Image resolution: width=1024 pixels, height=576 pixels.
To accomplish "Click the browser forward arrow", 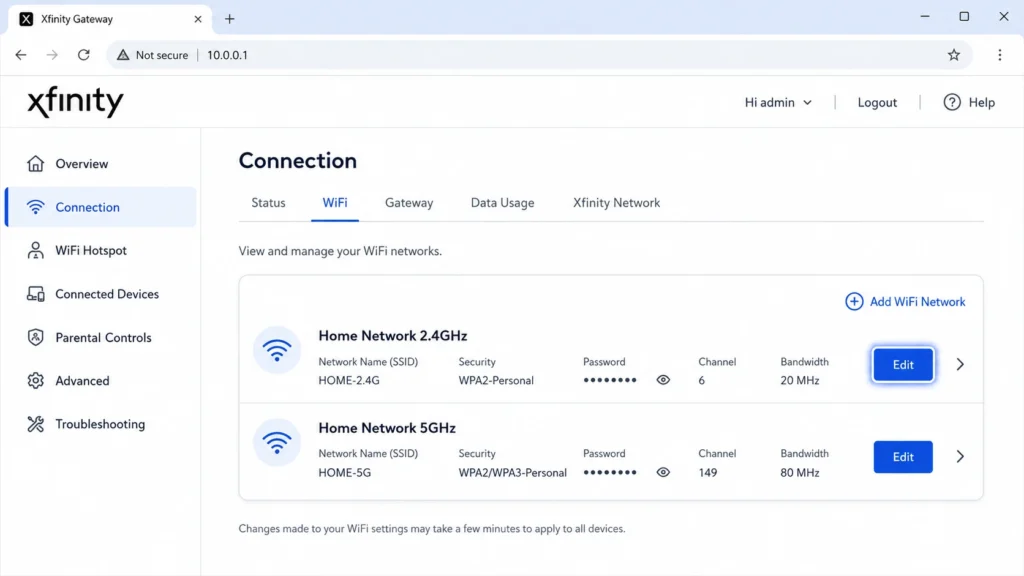I will [52, 55].
